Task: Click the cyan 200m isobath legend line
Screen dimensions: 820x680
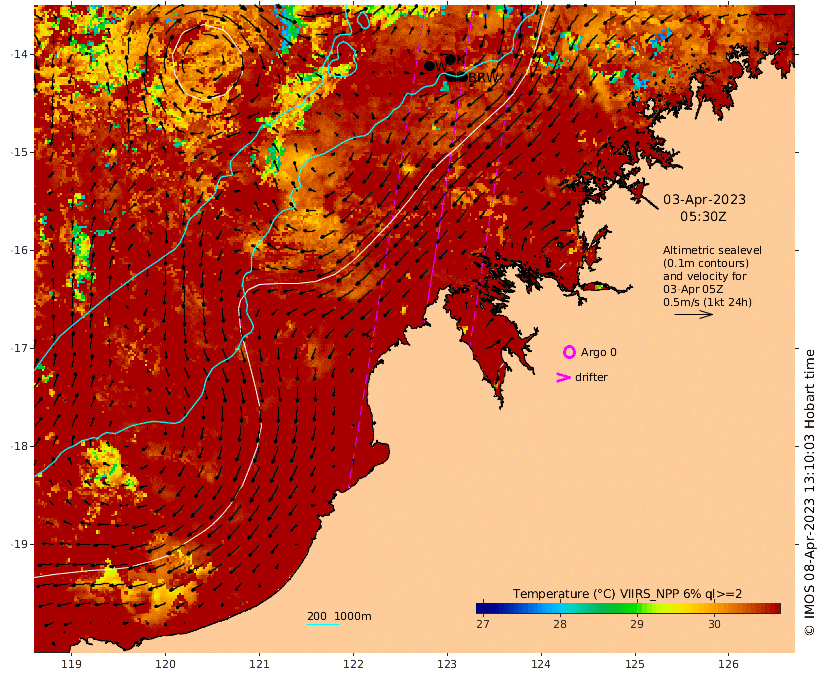Action: (323, 624)
